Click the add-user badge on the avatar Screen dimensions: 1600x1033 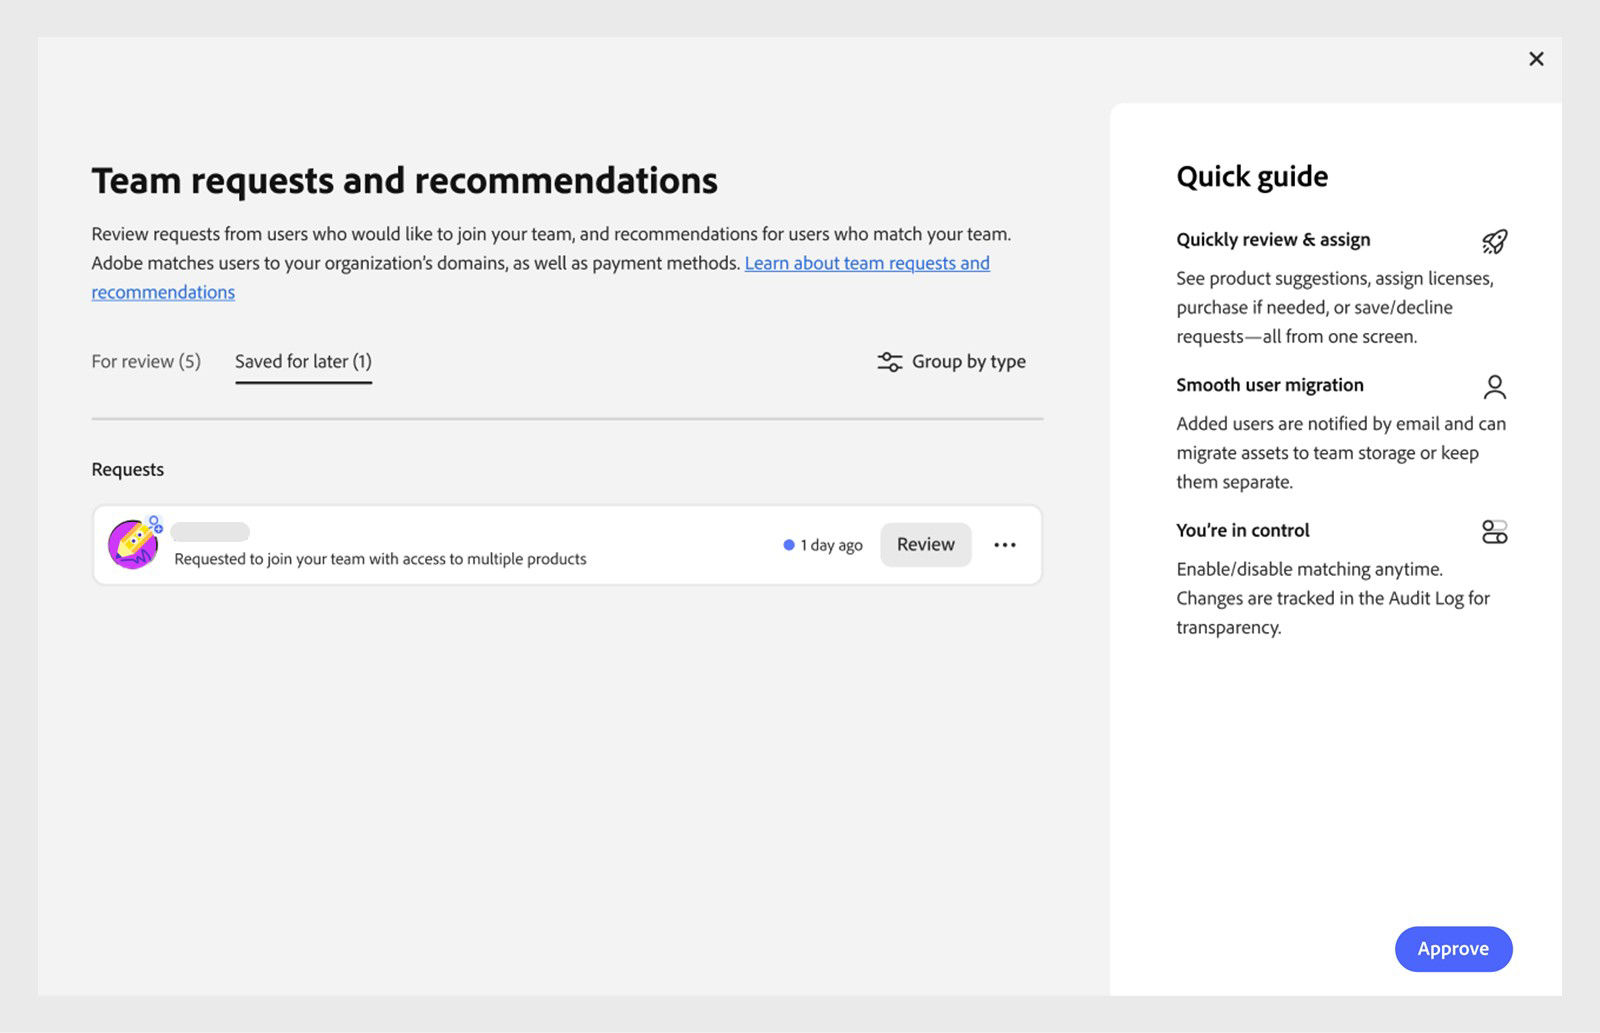155,523
